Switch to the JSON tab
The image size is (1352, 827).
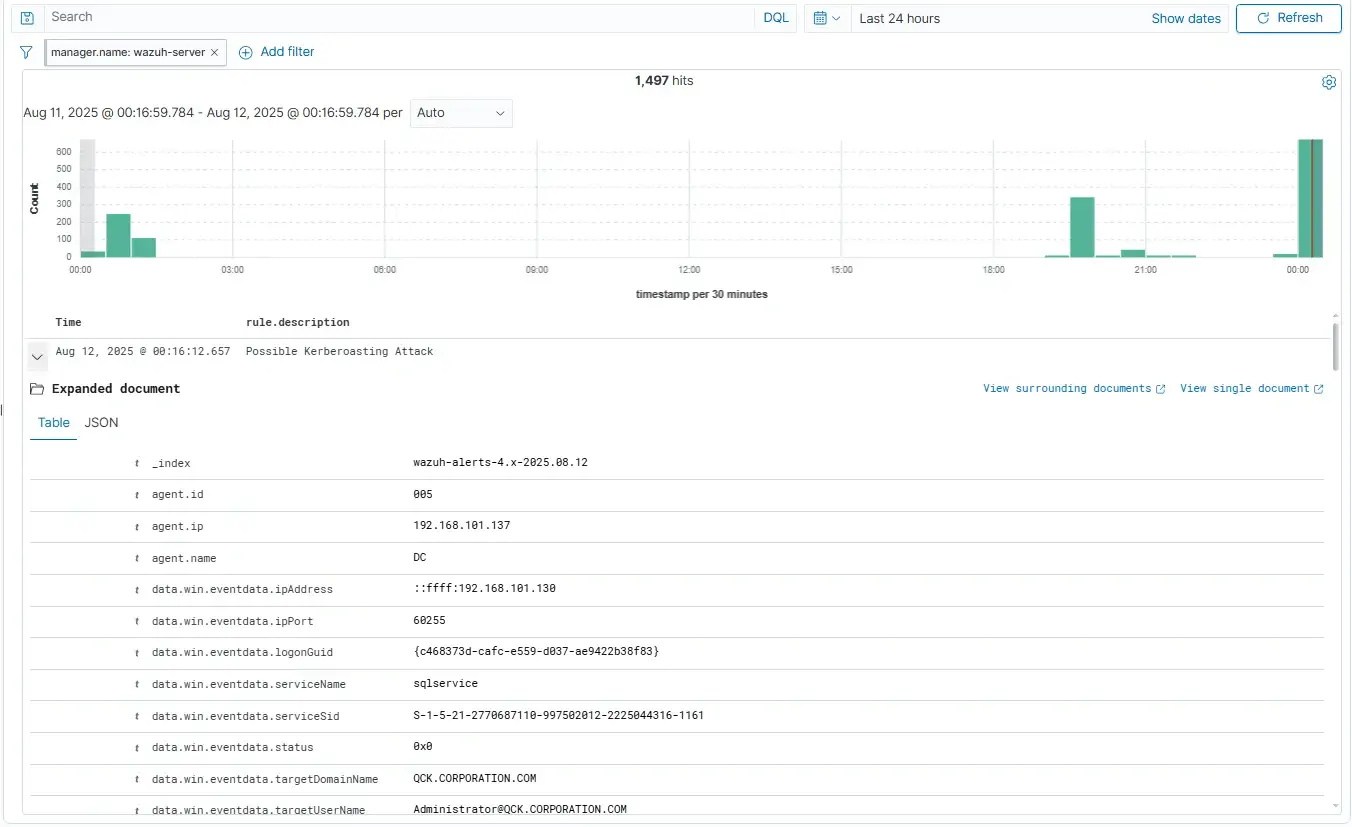click(101, 422)
